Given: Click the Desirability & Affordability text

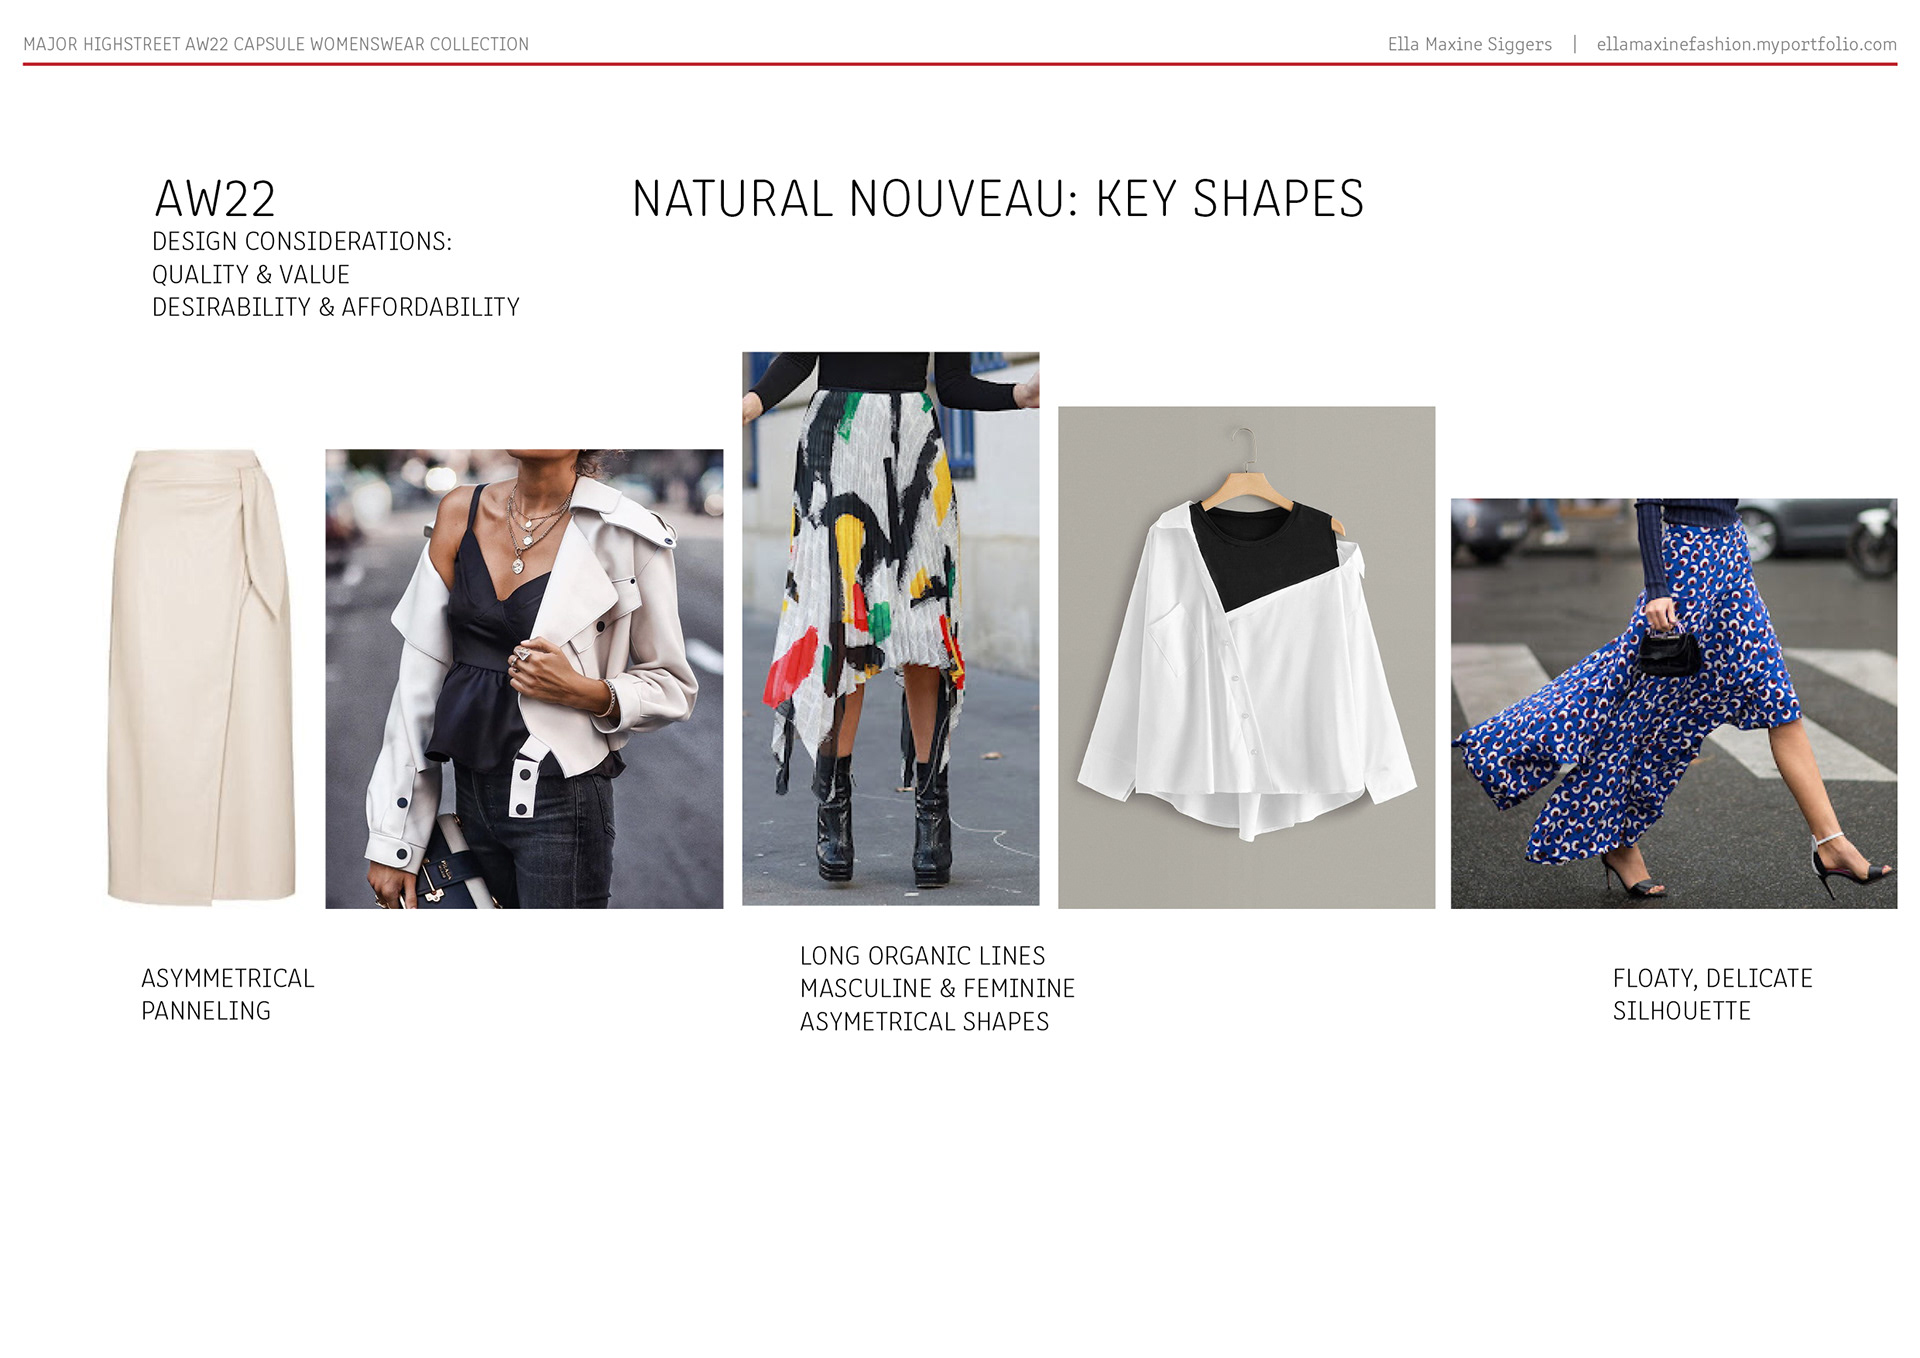Looking at the screenshot, I should coord(336,308).
